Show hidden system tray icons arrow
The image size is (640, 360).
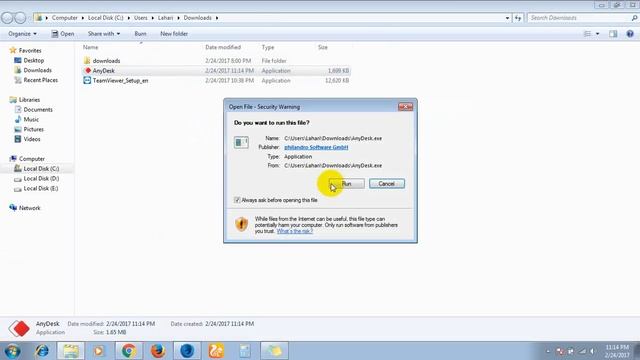(x=548, y=351)
